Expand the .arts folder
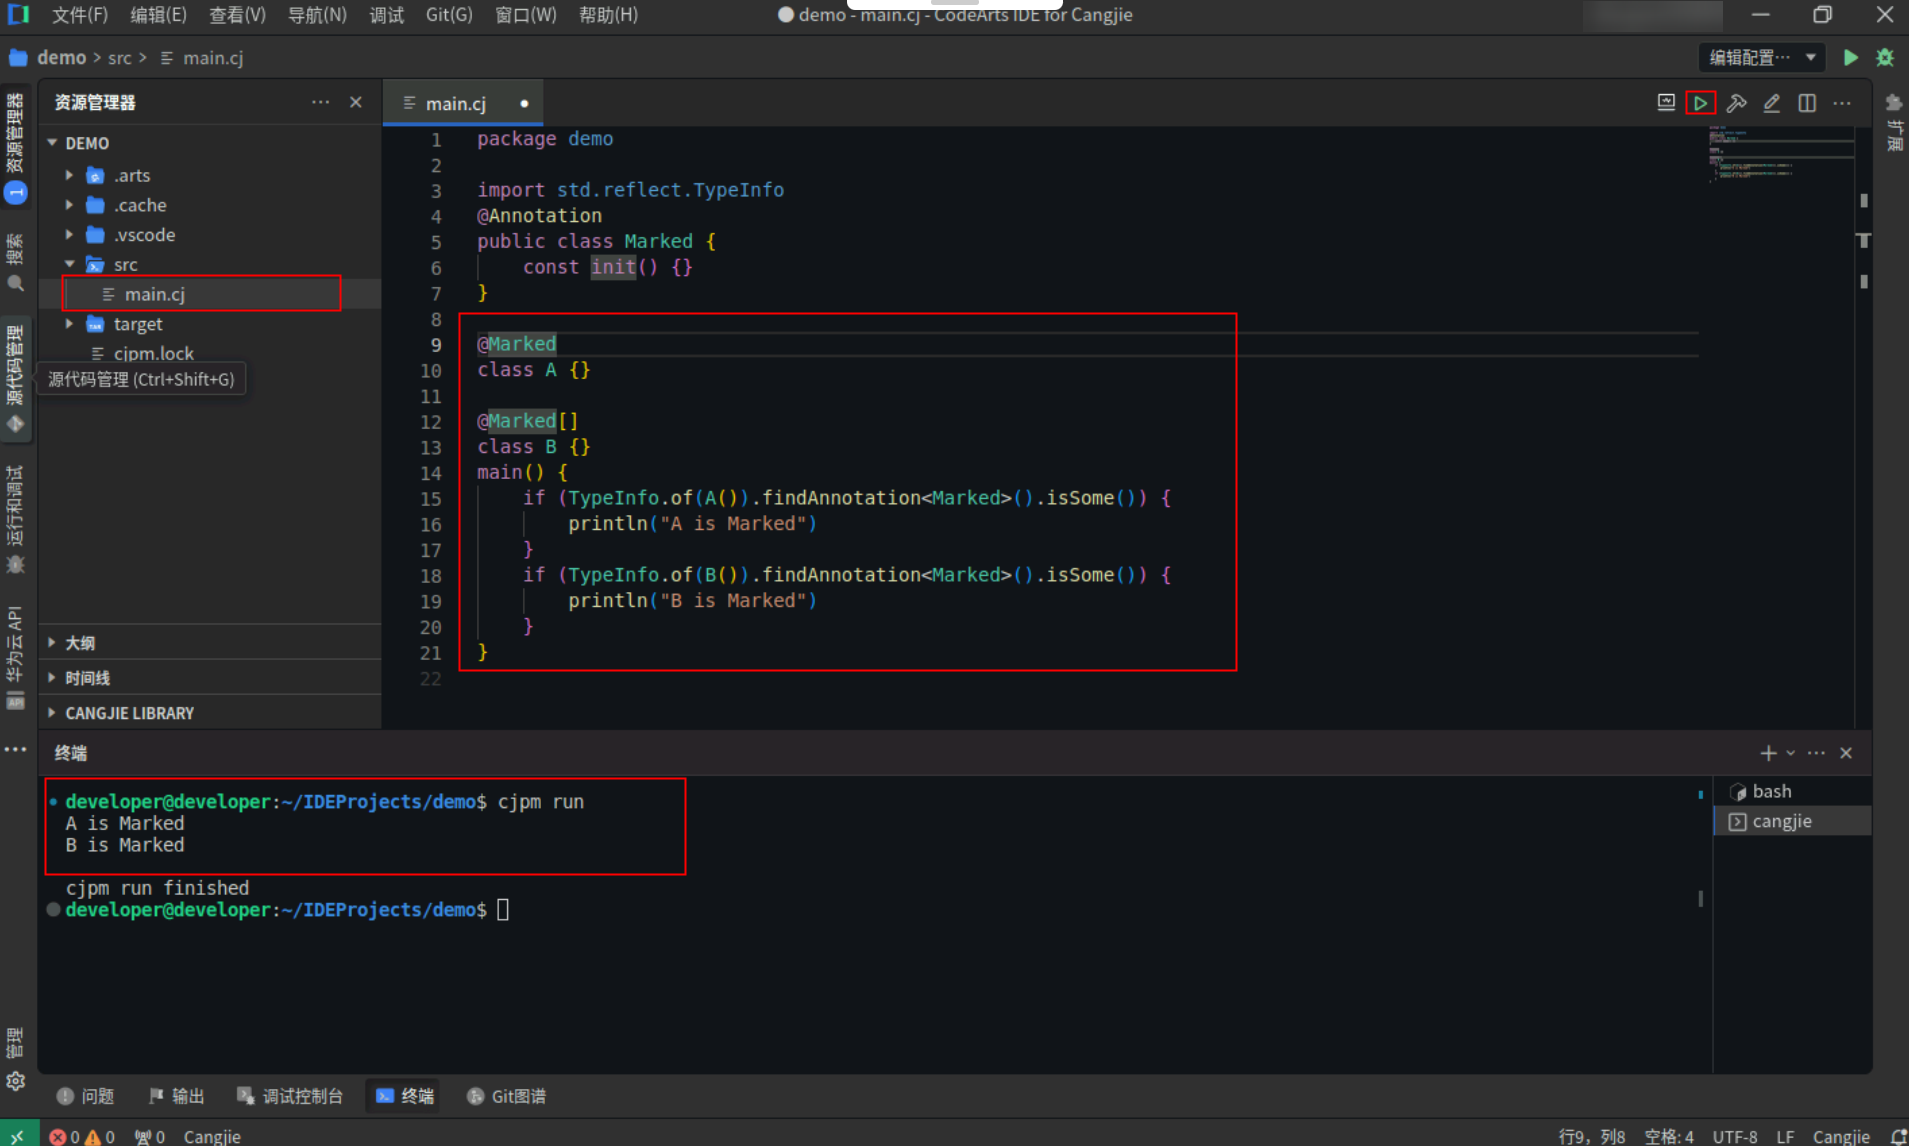Viewport: 1909px width, 1146px height. (x=69, y=175)
